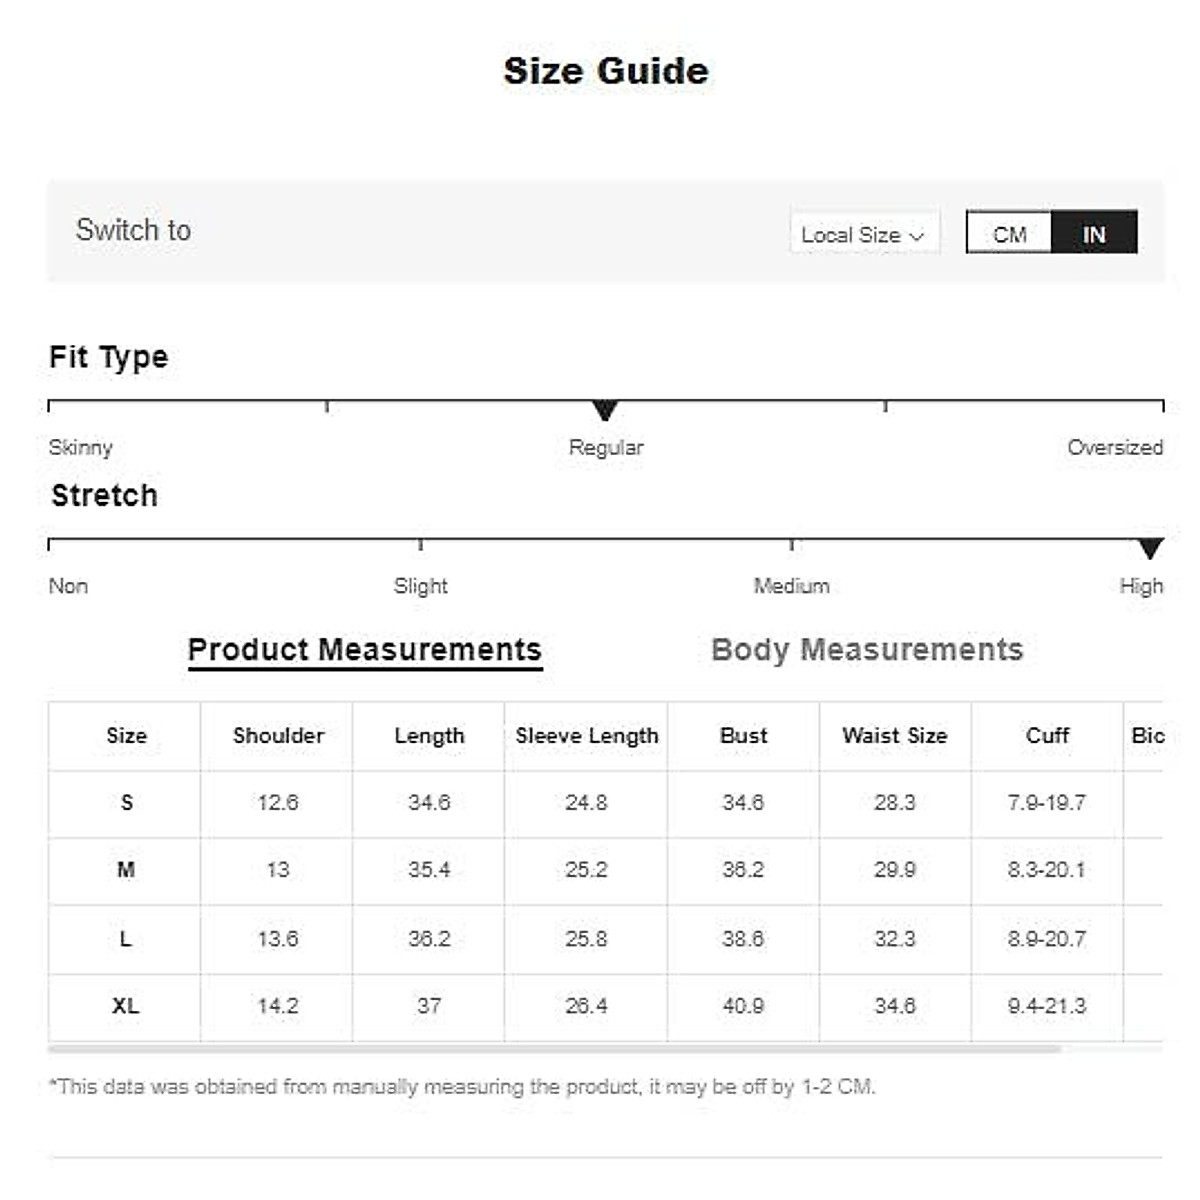The height and width of the screenshot is (1200, 1200).
Task: Click the Stretch High marker
Action: [x=1151, y=548]
